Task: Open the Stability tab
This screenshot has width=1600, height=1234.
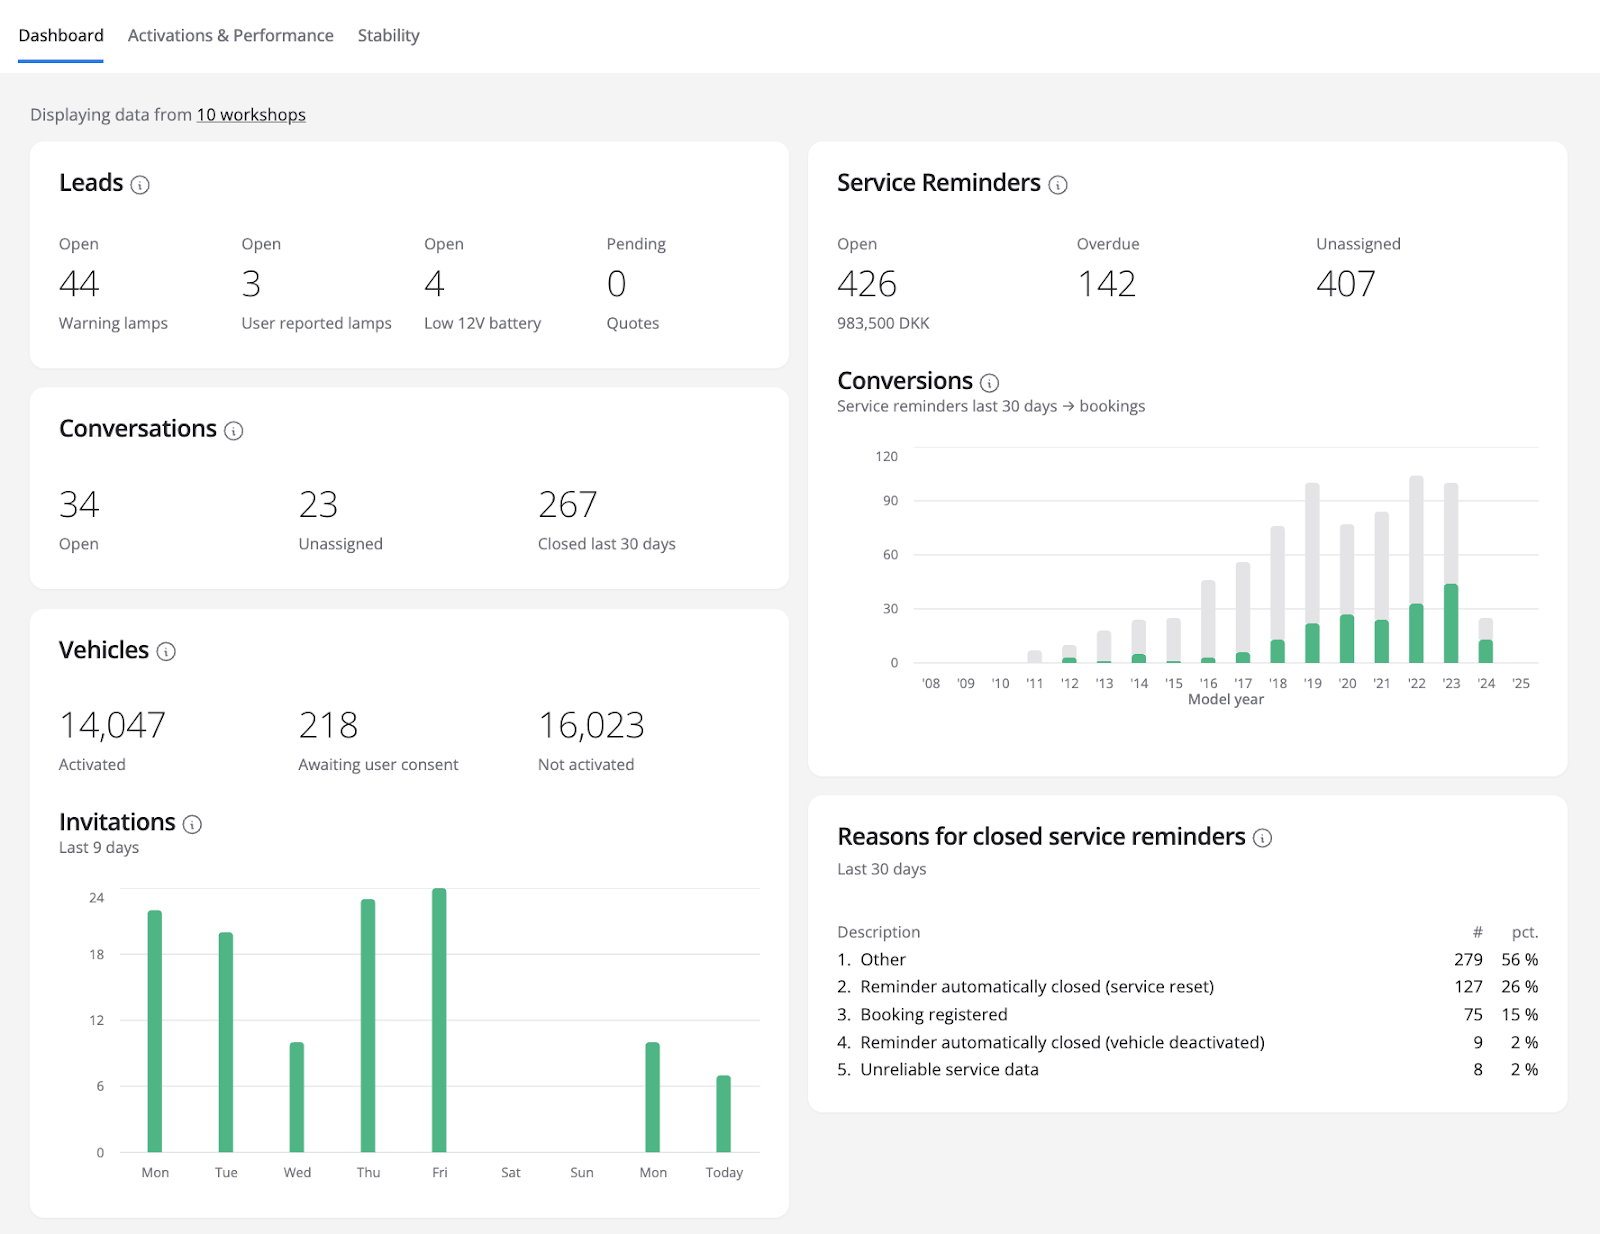Action: 388,36
